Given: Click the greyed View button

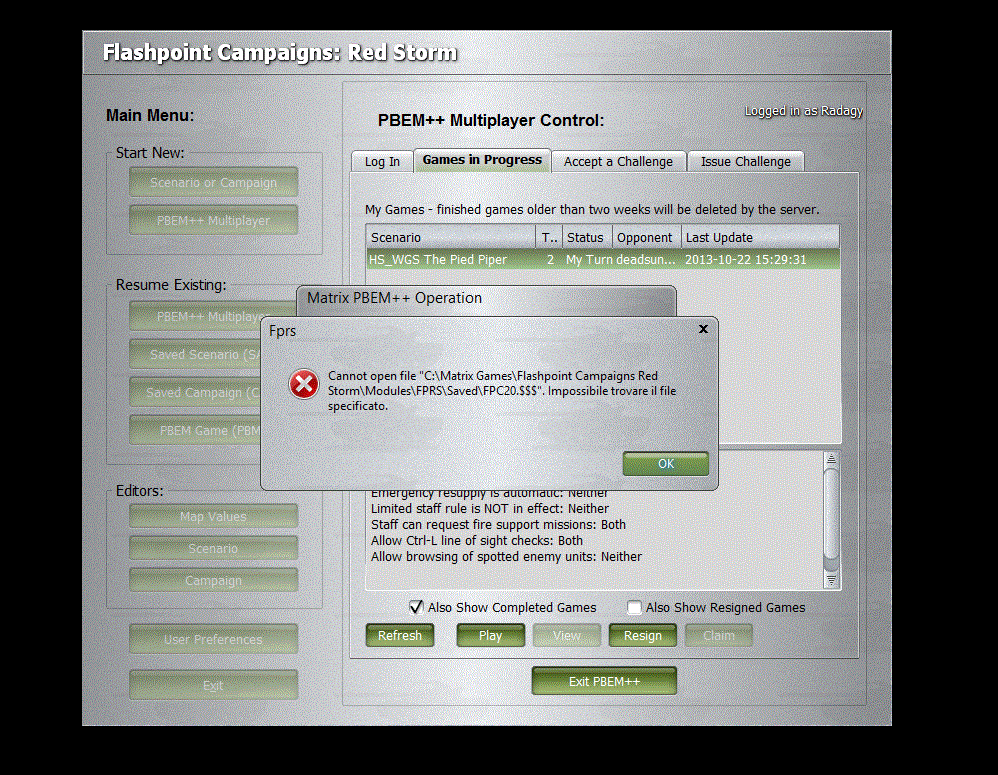Looking at the screenshot, I should [566, 636].
